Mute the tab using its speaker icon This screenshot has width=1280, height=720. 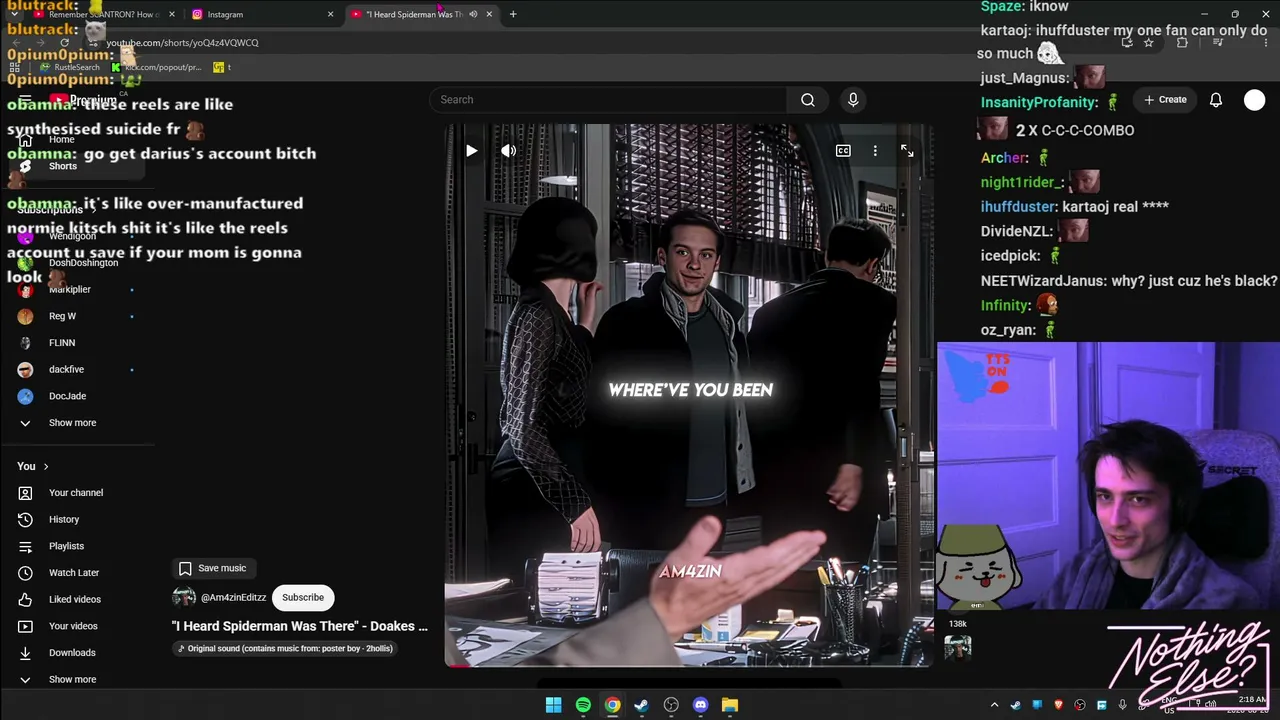point(473,14)
